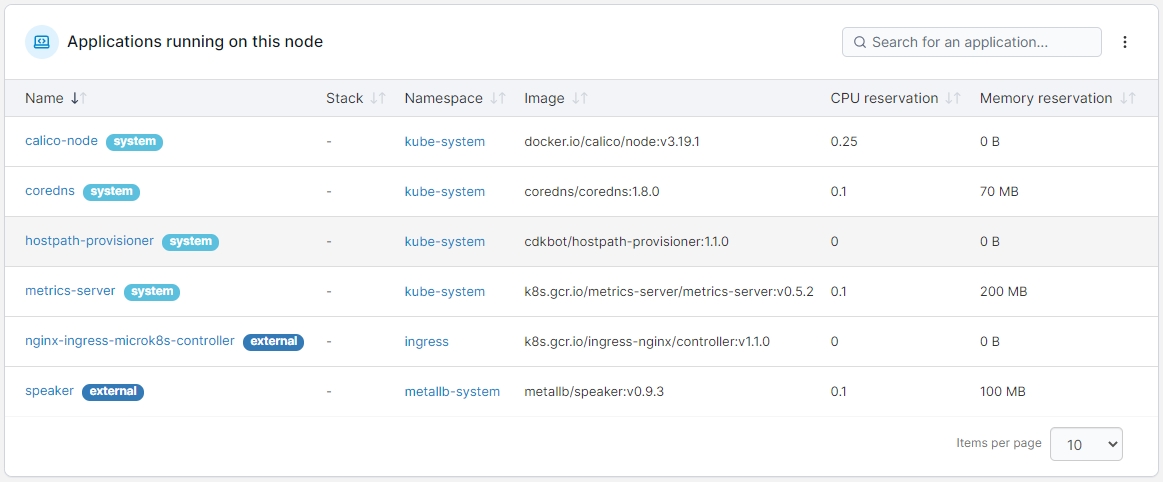Open nginx-ingress-microk8s-controller application
Viewport: 1163px width, 482px height.
129,341
